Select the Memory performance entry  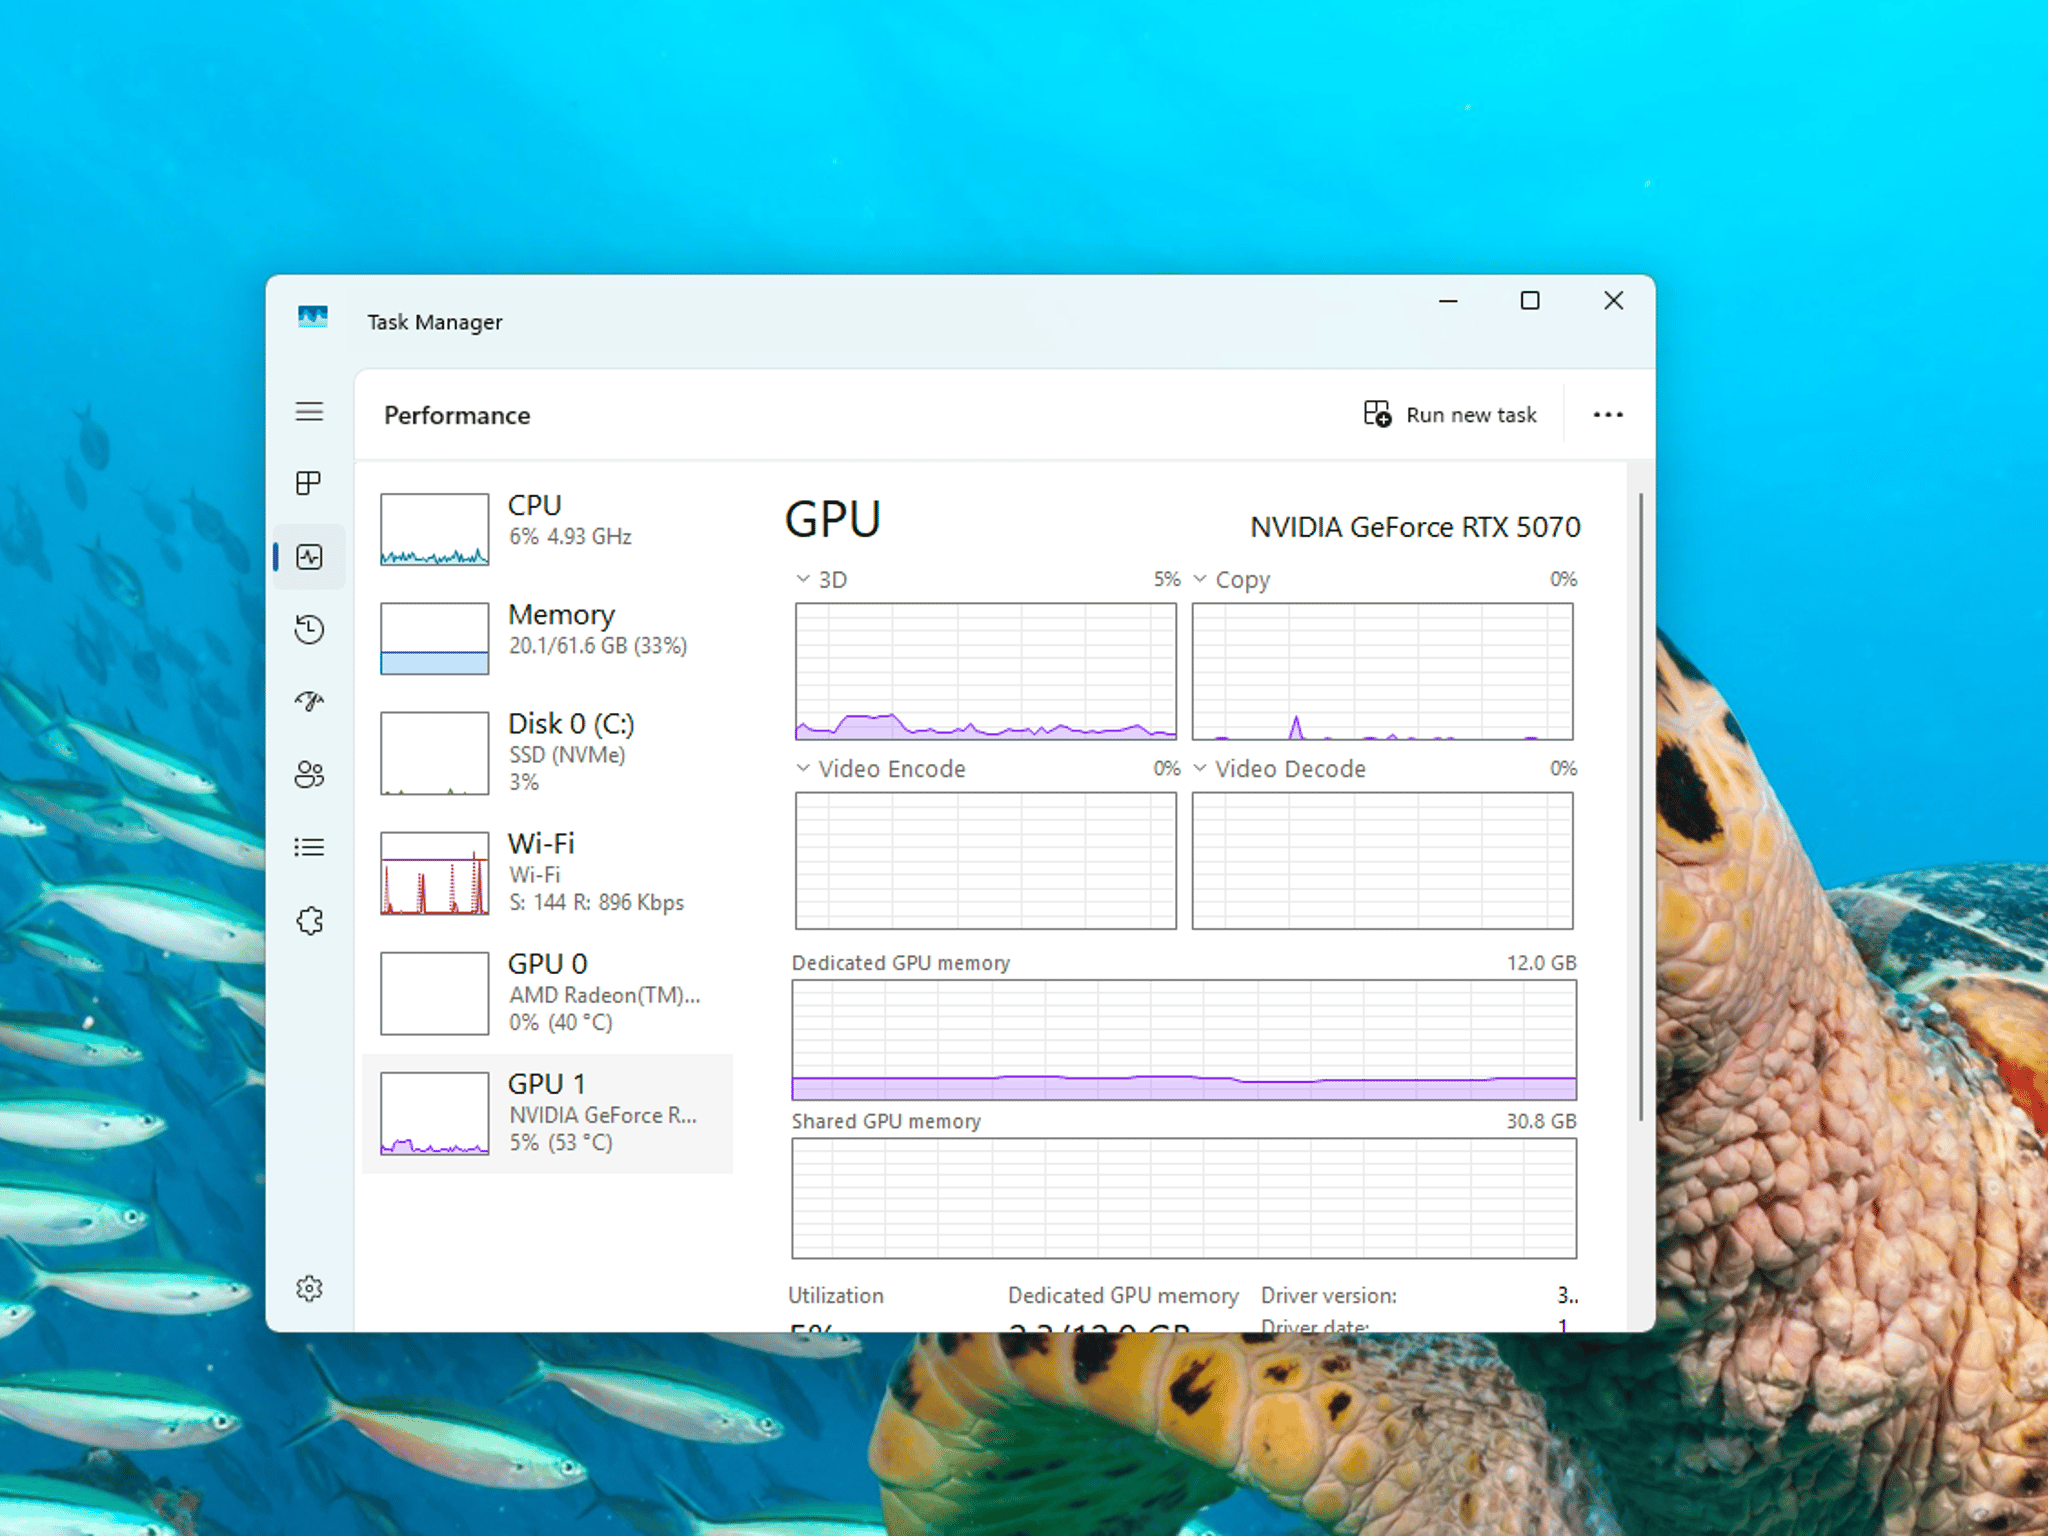click(548, 639)
